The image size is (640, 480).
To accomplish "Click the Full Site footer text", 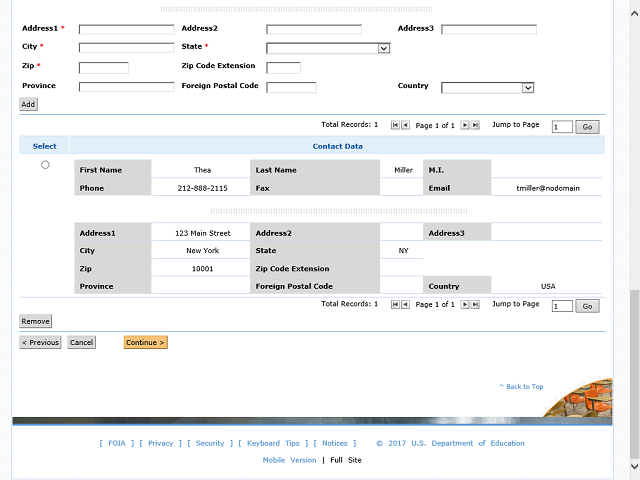I will [346, 460].
